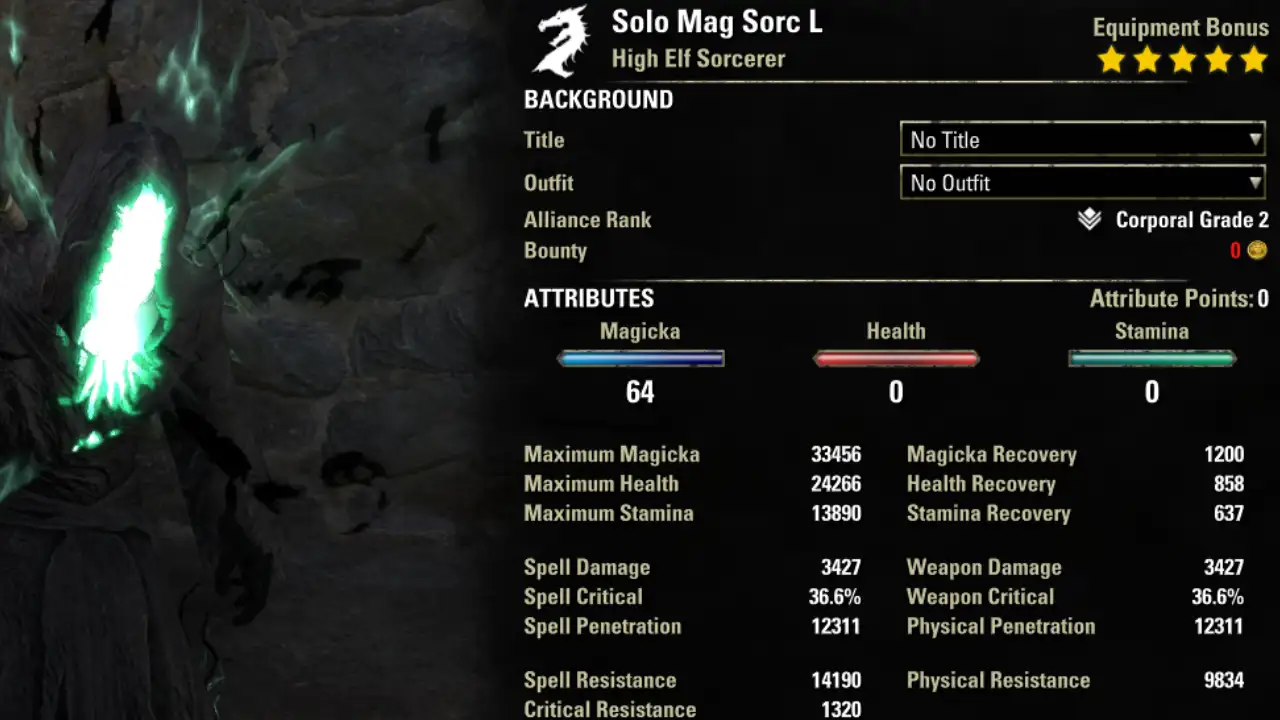Screen dimensions: 1280x720
Task: Click the Maximum Magicka stat row
Action: (692, 454)
